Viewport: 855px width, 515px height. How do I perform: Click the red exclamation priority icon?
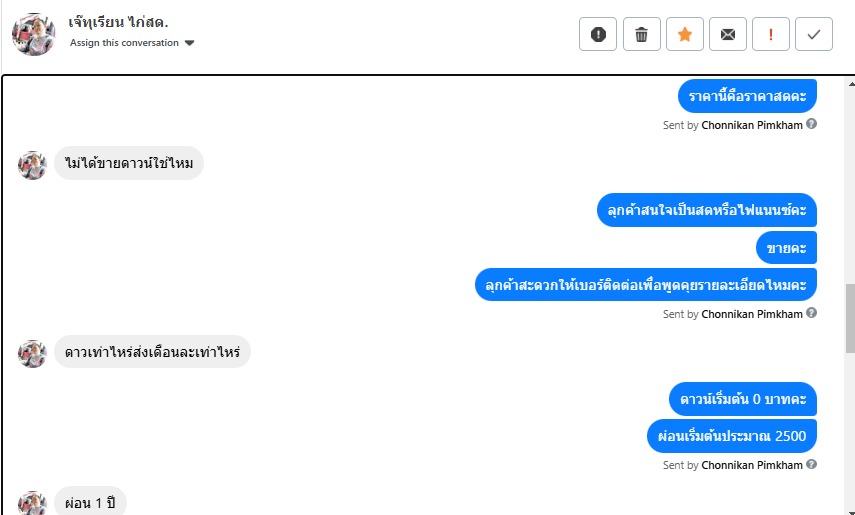pos(771,34)
